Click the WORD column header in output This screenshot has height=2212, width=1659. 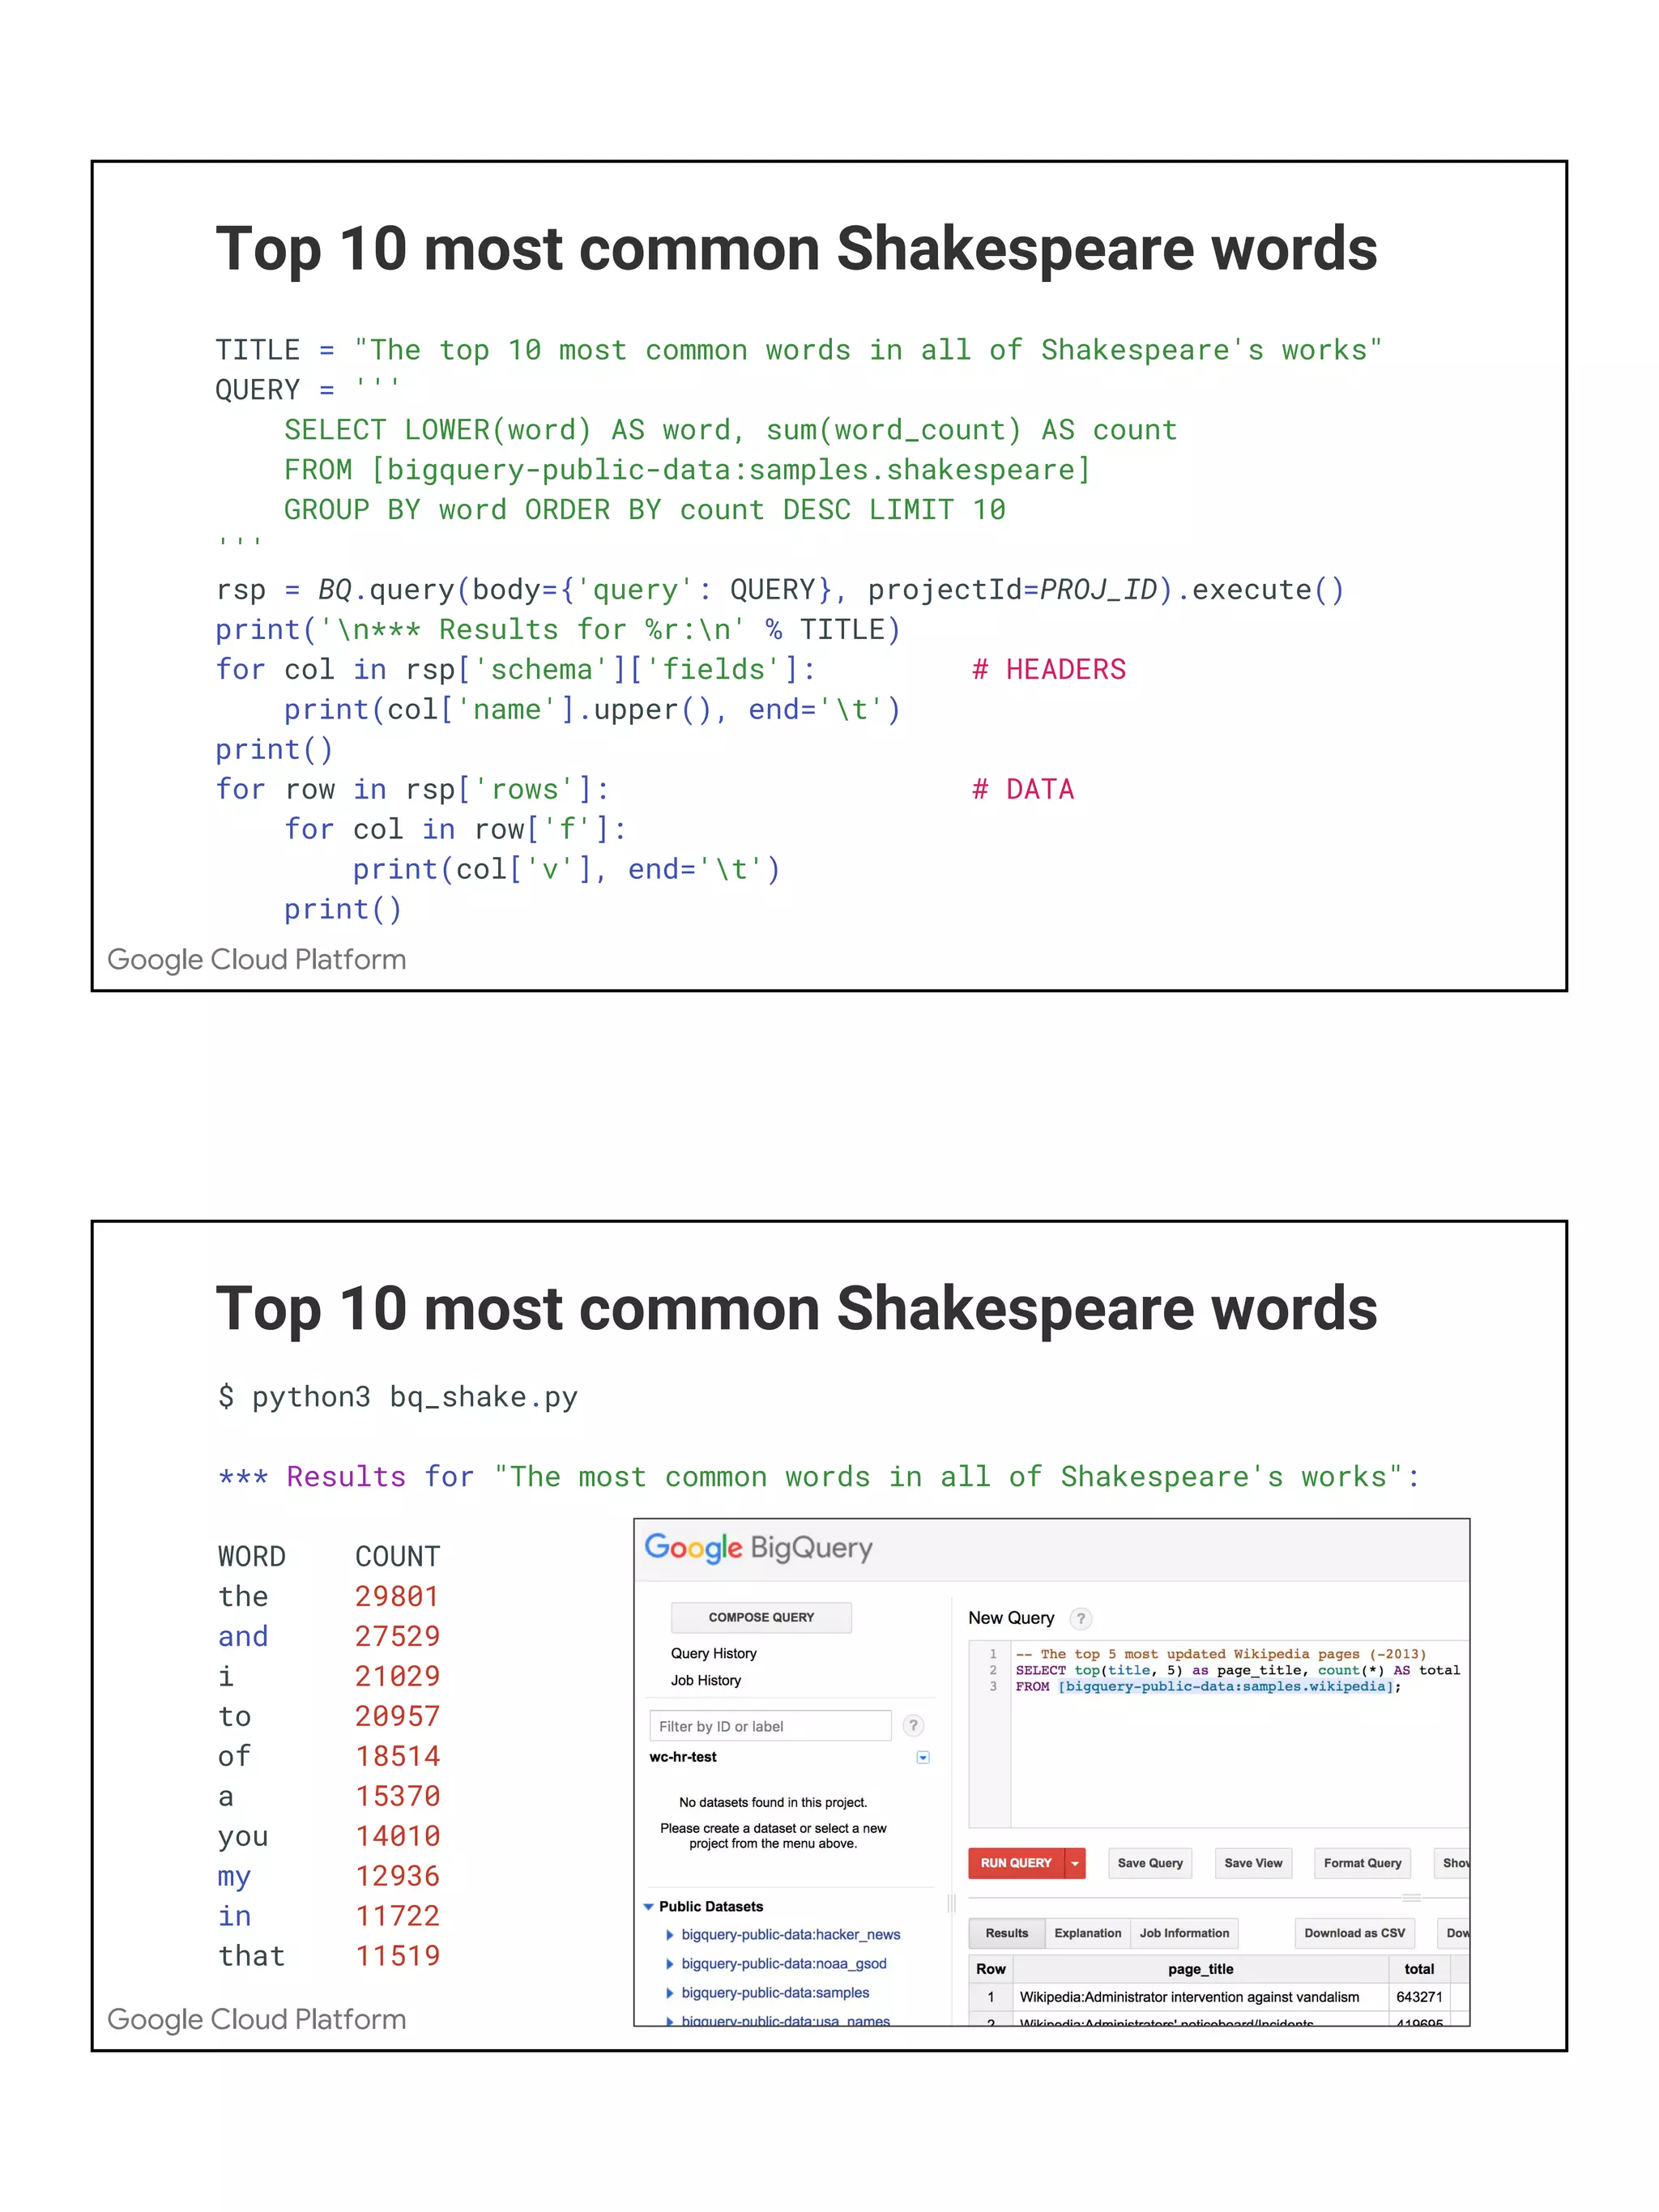252,1557
